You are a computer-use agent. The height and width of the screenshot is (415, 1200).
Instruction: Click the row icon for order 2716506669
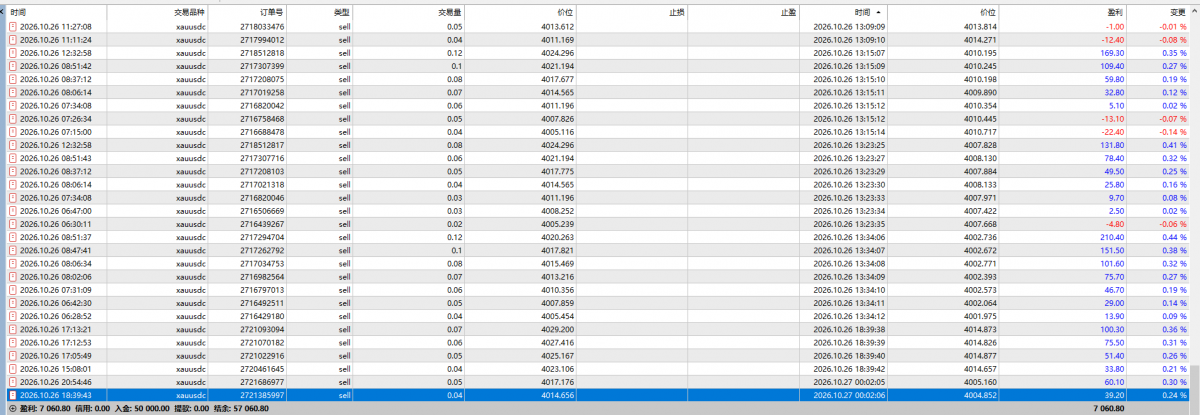point(12,211)
